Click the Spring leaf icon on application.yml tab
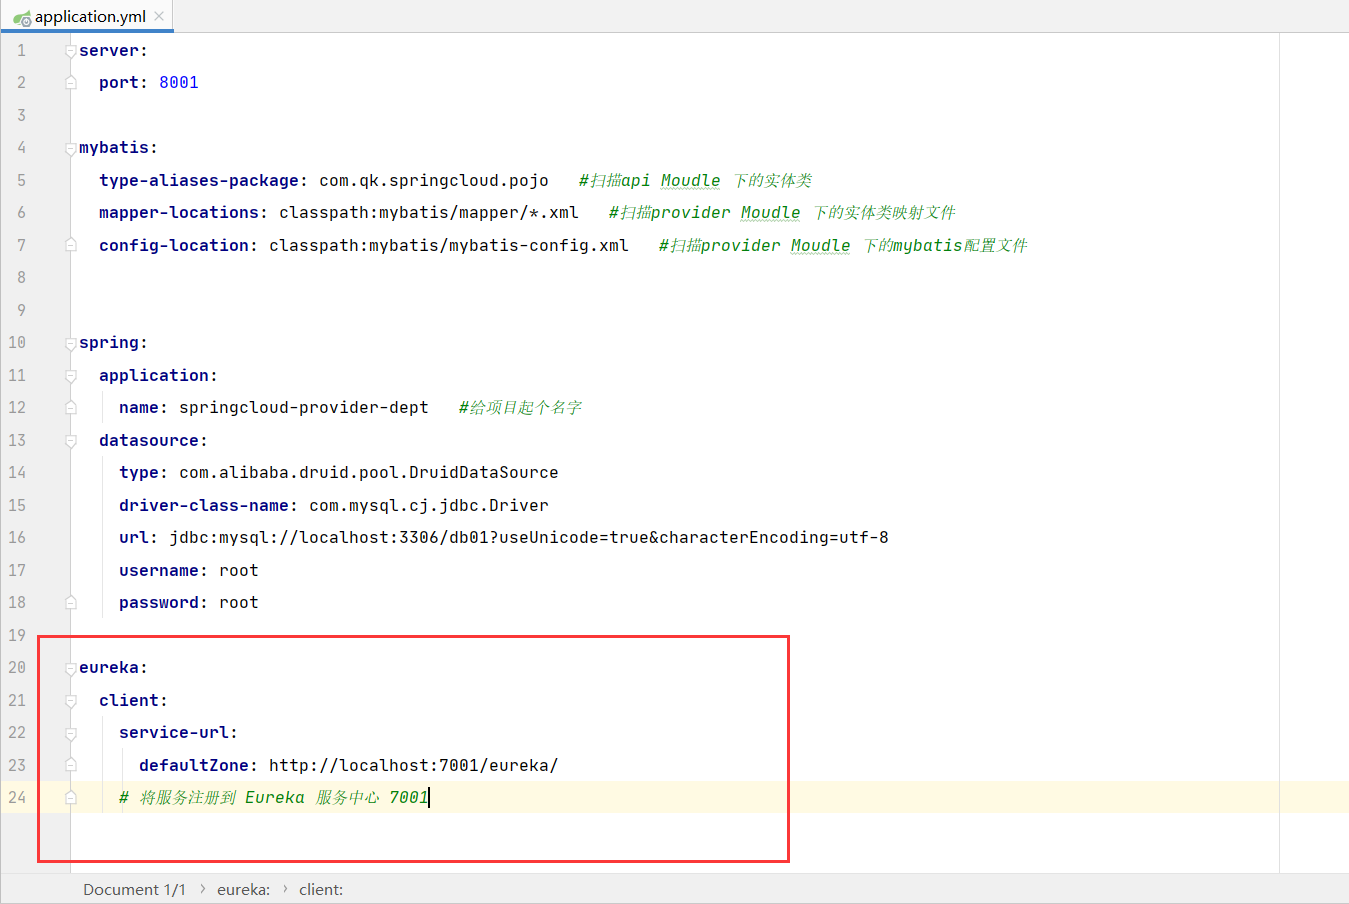 click(22, 17)
